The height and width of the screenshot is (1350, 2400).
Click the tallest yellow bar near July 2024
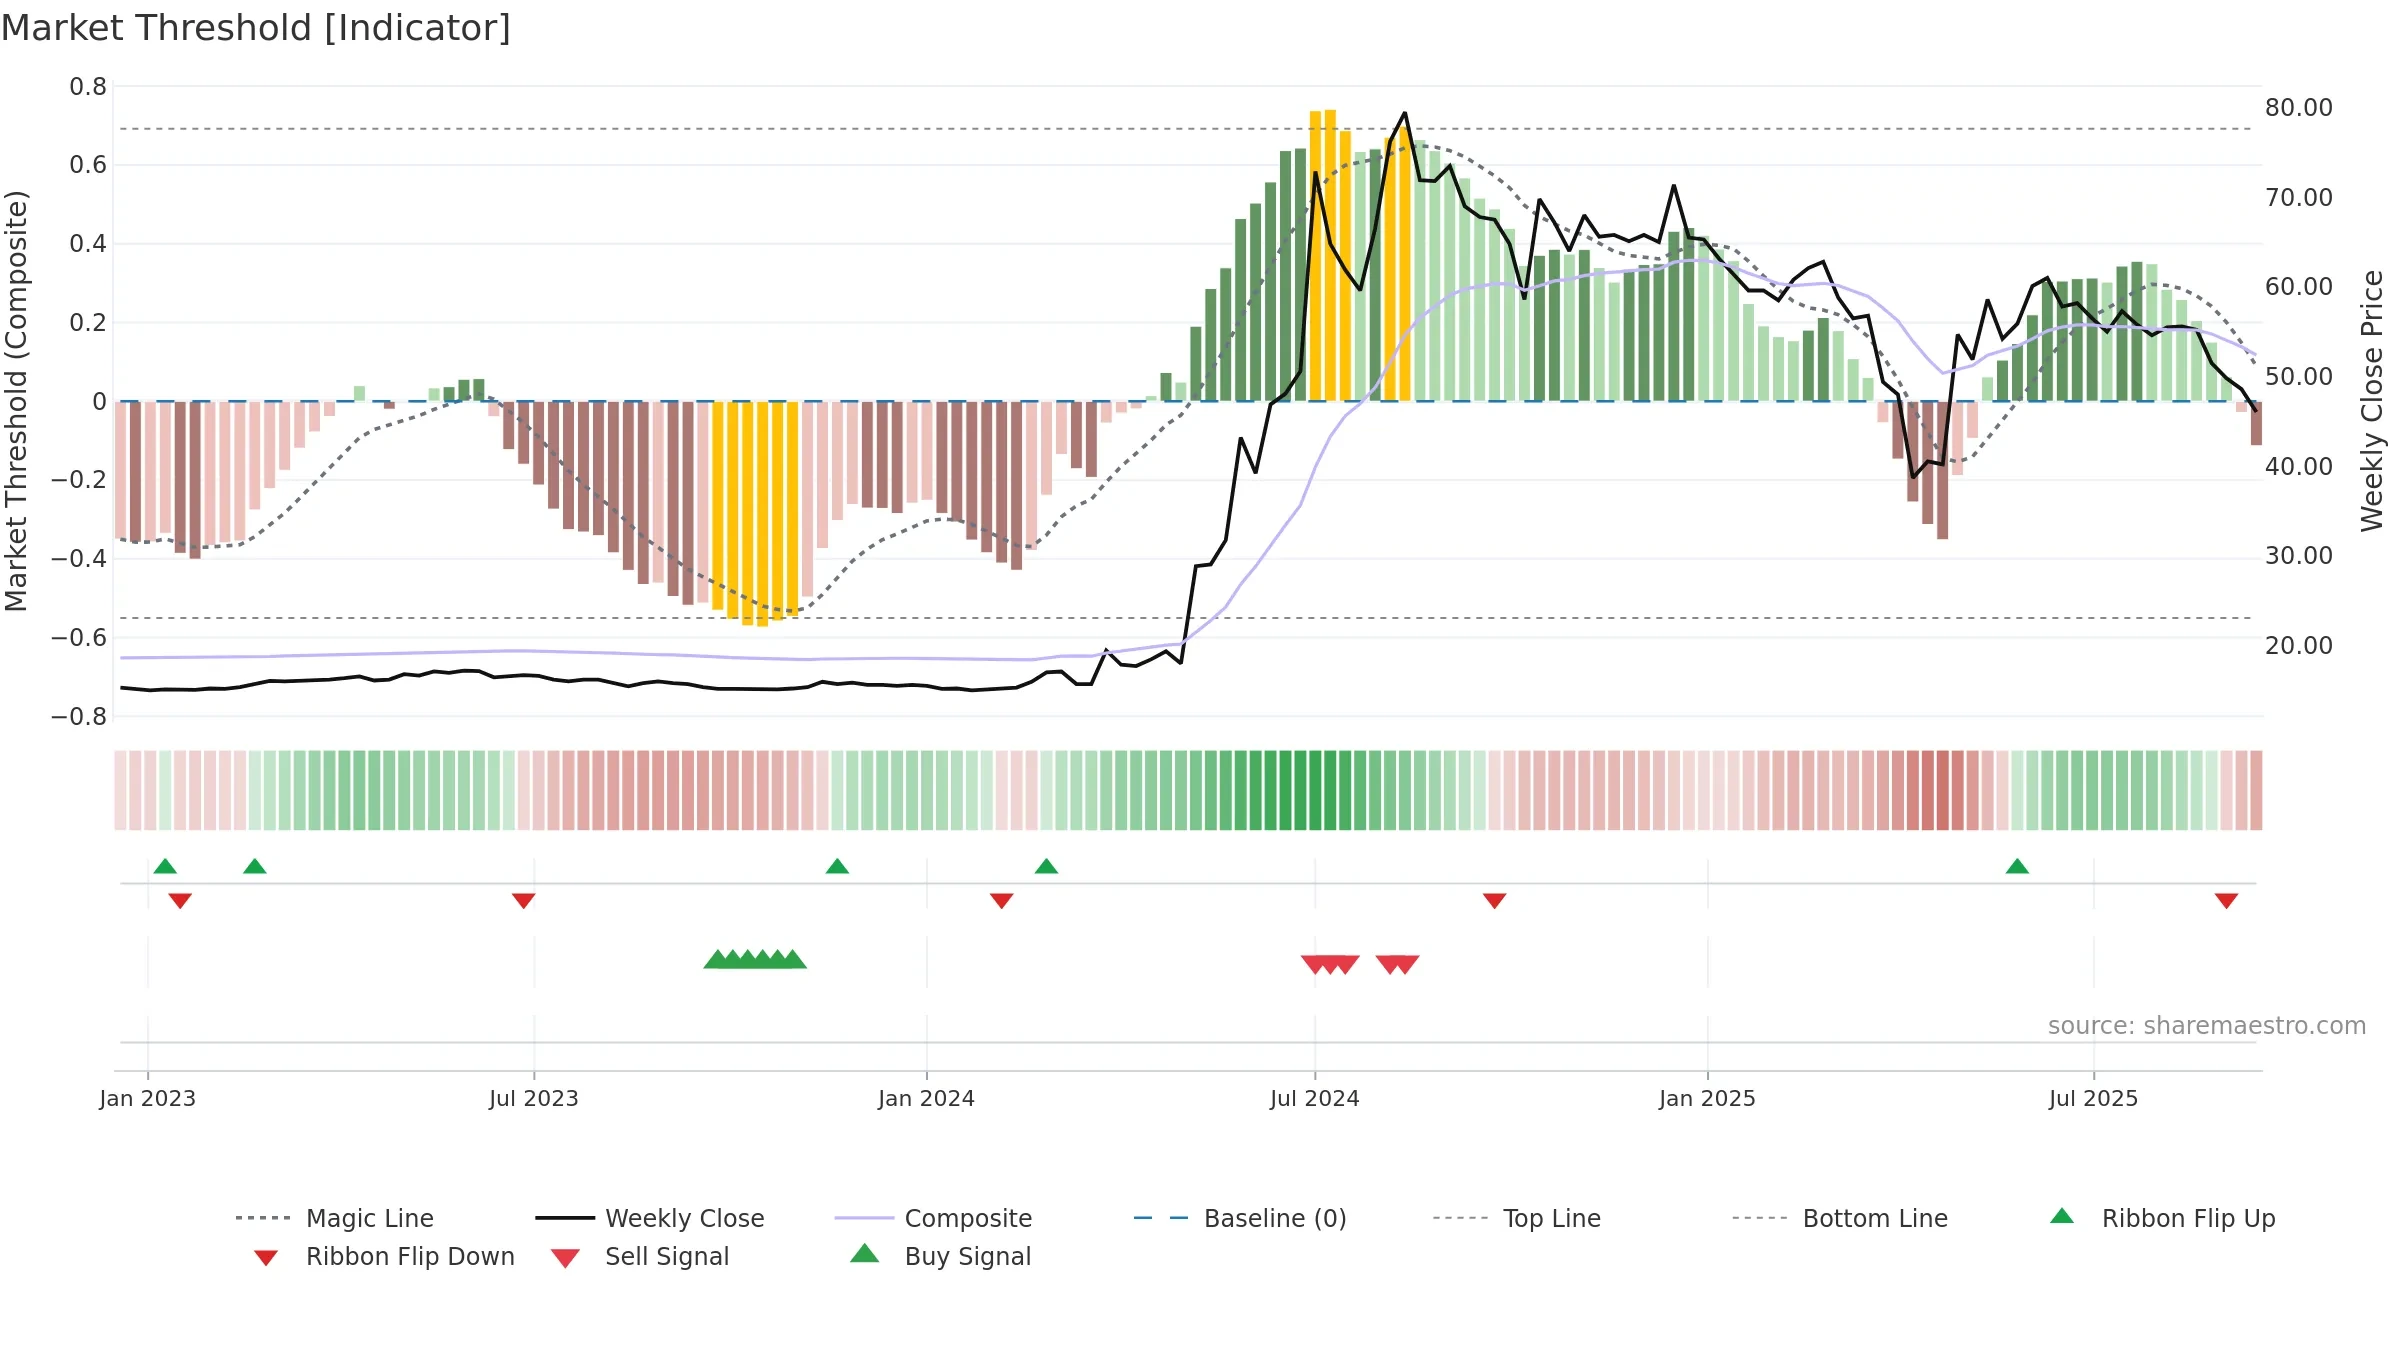[x=1330, y=255]
